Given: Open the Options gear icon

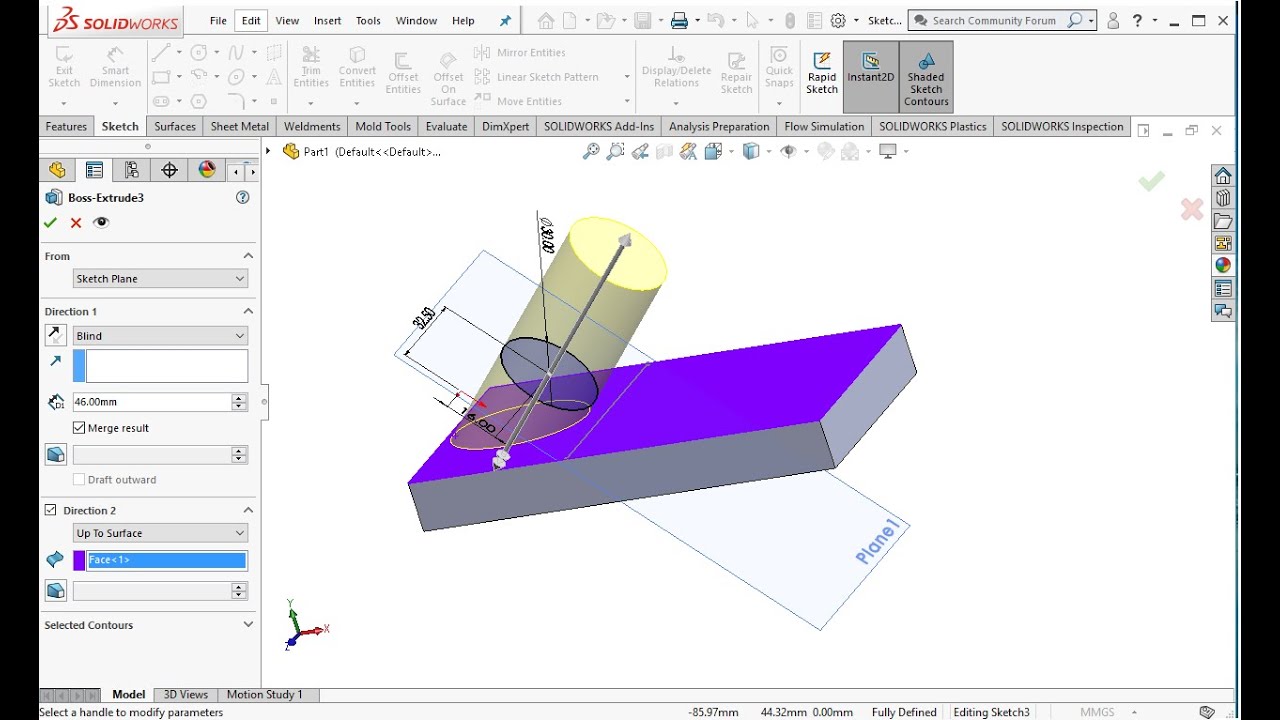Looking at the screenshot, I should (838, 20).
